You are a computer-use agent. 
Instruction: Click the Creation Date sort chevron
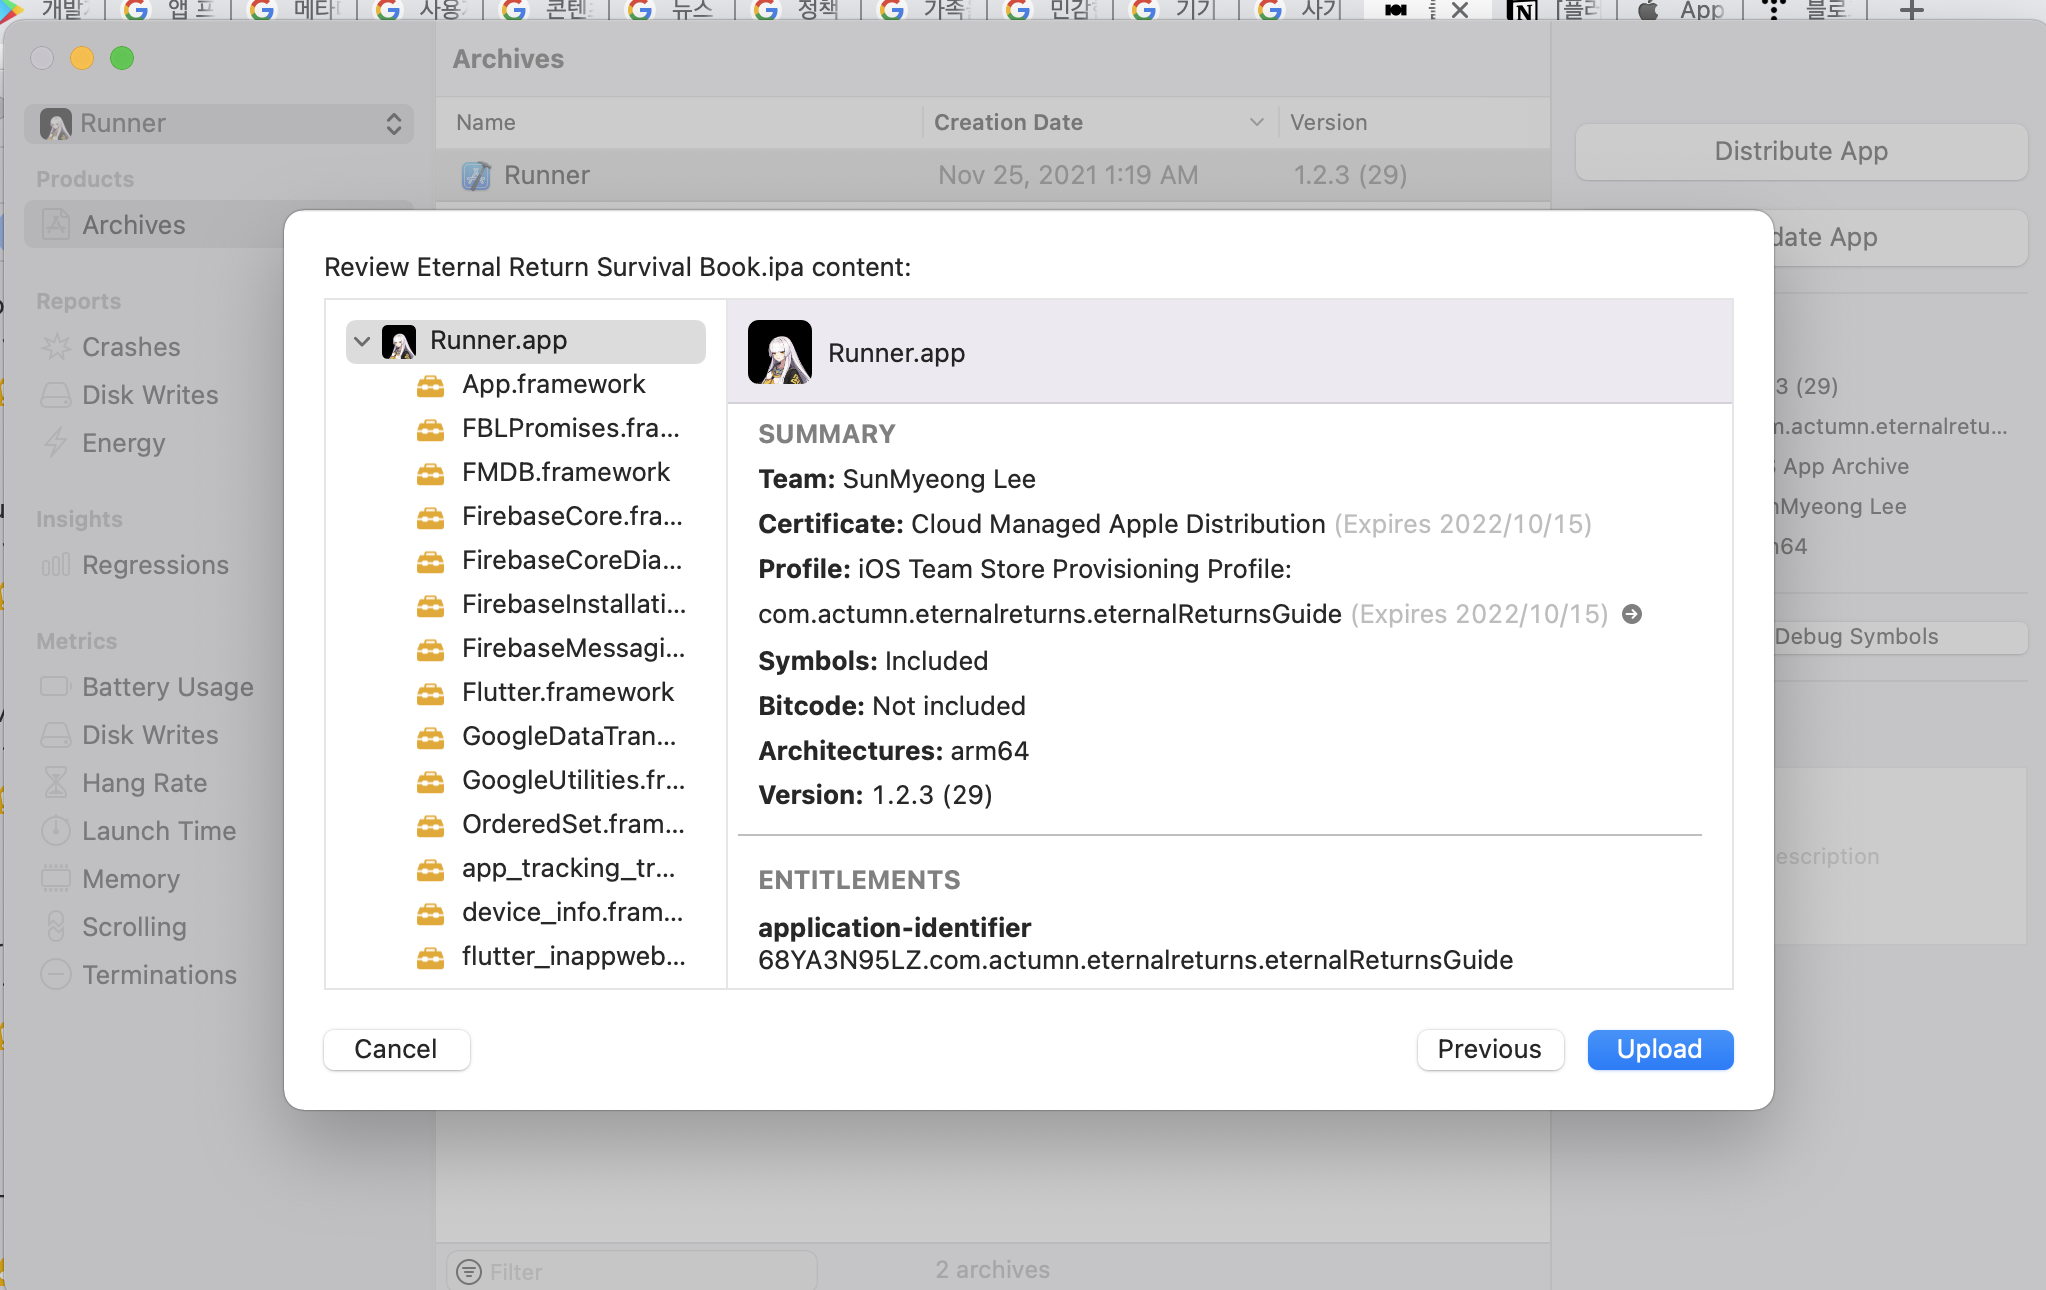[1256, 122]
